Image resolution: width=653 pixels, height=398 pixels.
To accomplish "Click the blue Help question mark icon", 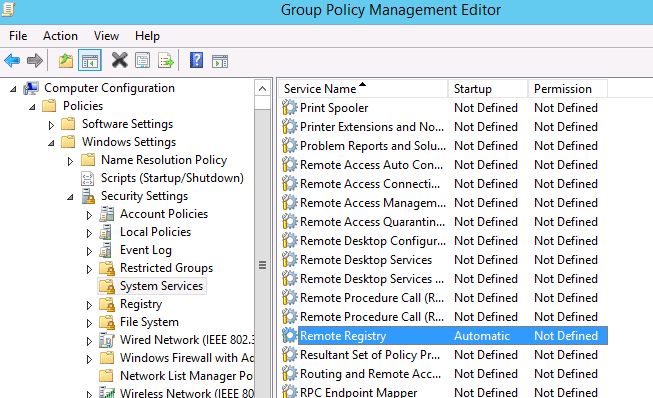I will [196, 60].
